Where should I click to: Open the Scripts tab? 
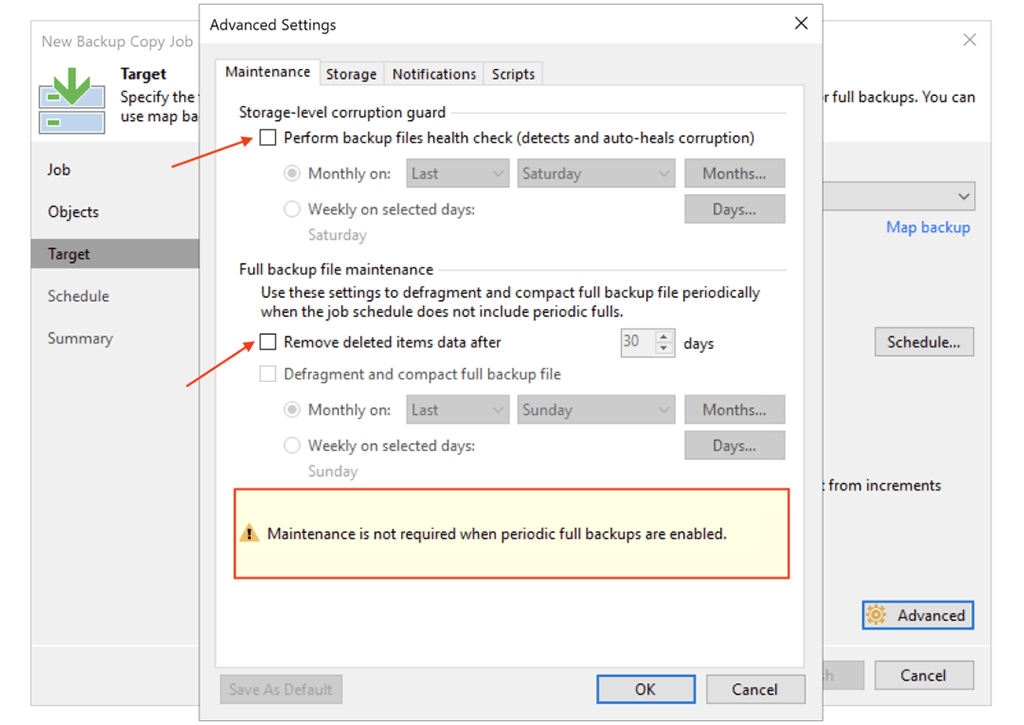[513, 74]
